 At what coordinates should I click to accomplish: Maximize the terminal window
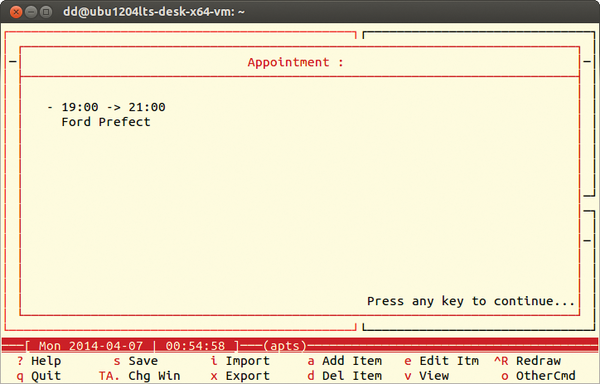pyautogui.click(x=46, y=12)
